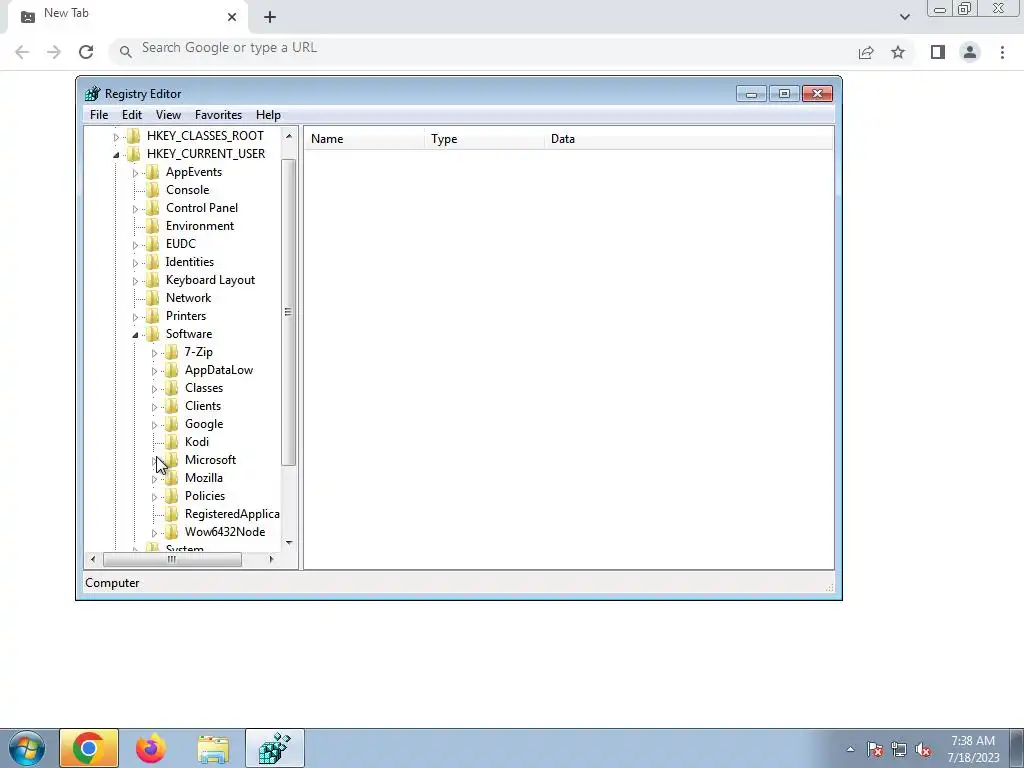Expand the AppEvents key

135,173
